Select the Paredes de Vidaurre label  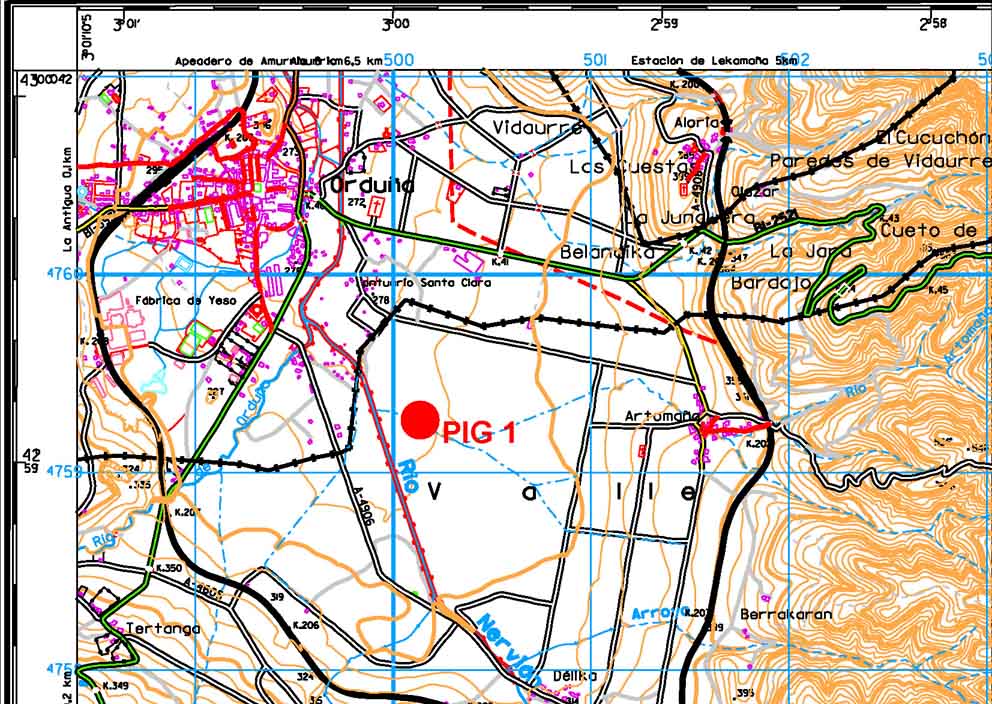pyautogui.click(x=879, y=161)
